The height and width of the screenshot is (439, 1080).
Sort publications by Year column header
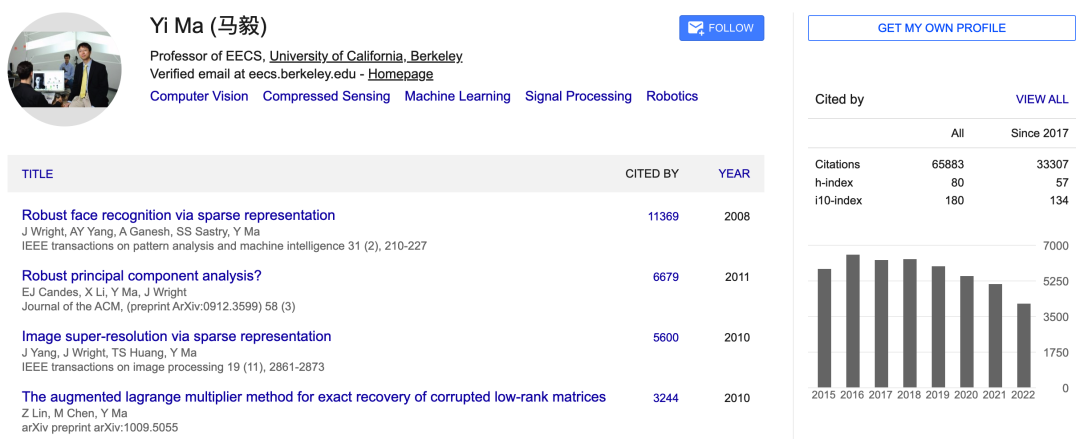[x=733, y=174]
